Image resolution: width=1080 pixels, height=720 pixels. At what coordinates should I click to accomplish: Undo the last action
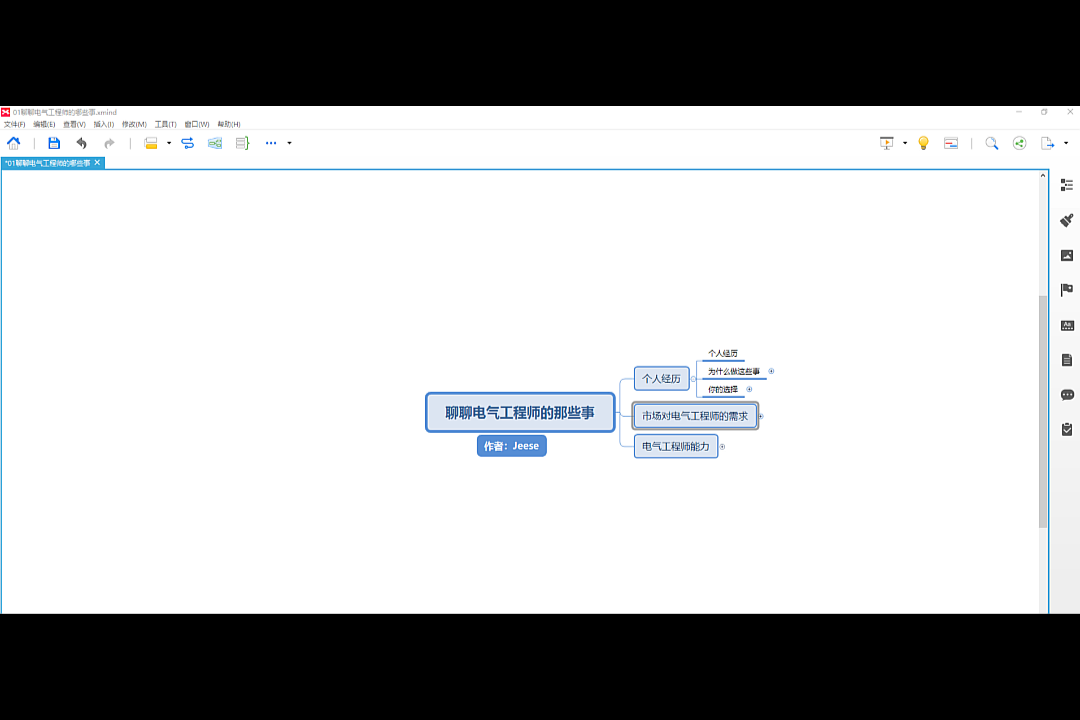[82, 143]
